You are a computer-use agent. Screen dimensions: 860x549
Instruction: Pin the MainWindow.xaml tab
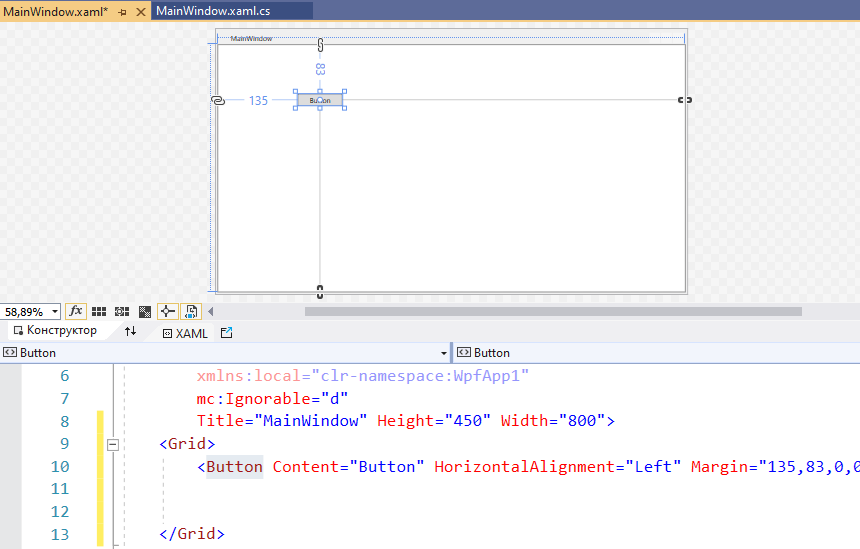click(x=123, y=11)
